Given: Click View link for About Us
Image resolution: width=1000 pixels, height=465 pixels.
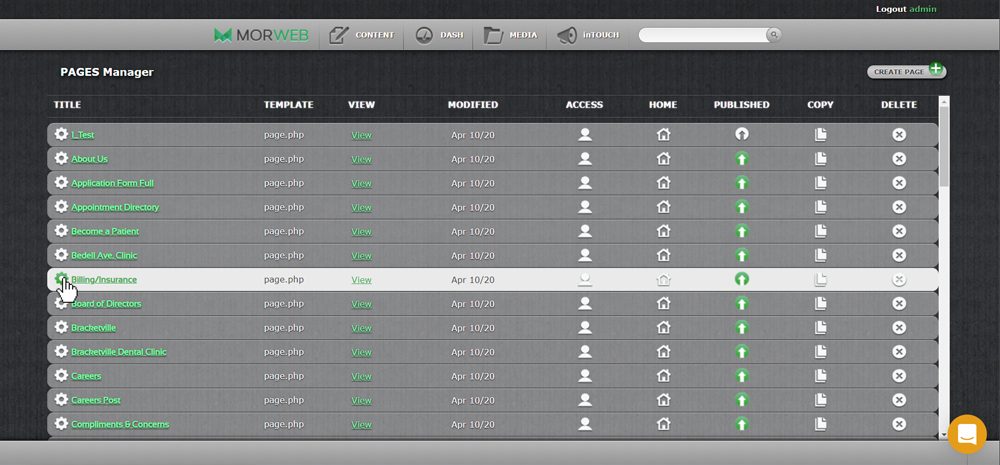Looking at the screenshot, I should pos(361,159).
